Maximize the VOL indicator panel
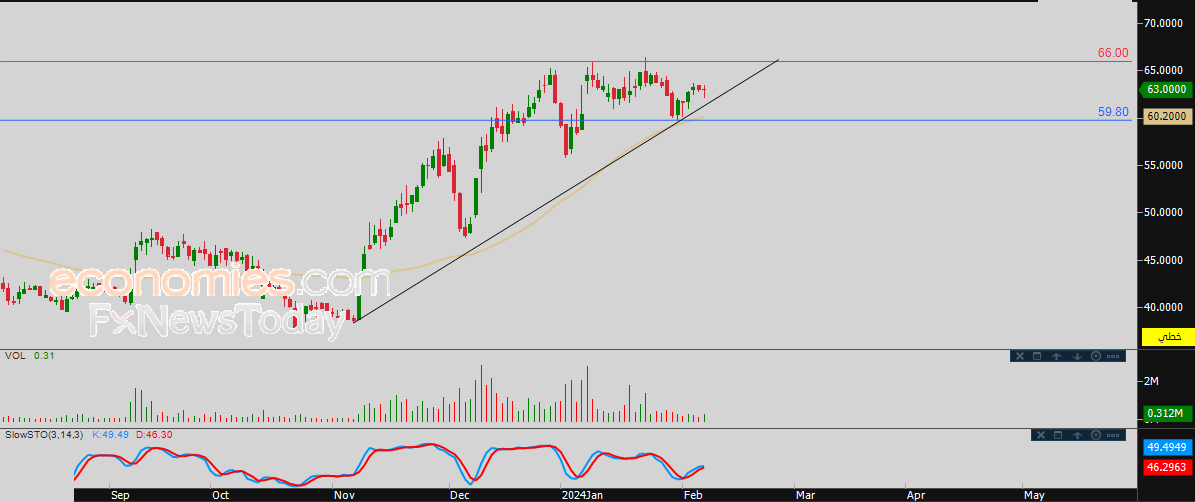This screenshot has height=502, width=1195. [x=1036, y=356]
